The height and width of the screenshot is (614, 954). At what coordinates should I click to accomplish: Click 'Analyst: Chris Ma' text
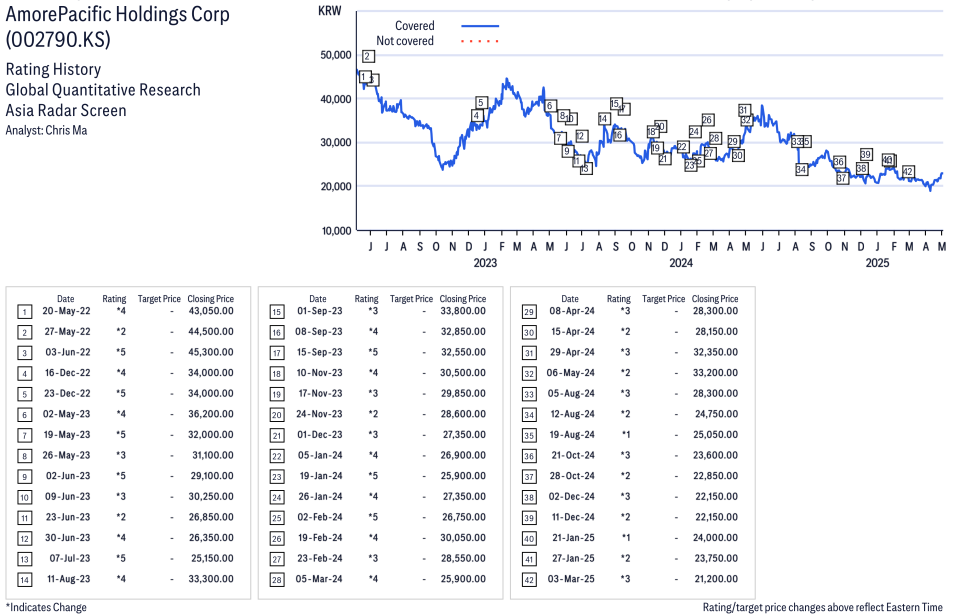tap(46, 130)
